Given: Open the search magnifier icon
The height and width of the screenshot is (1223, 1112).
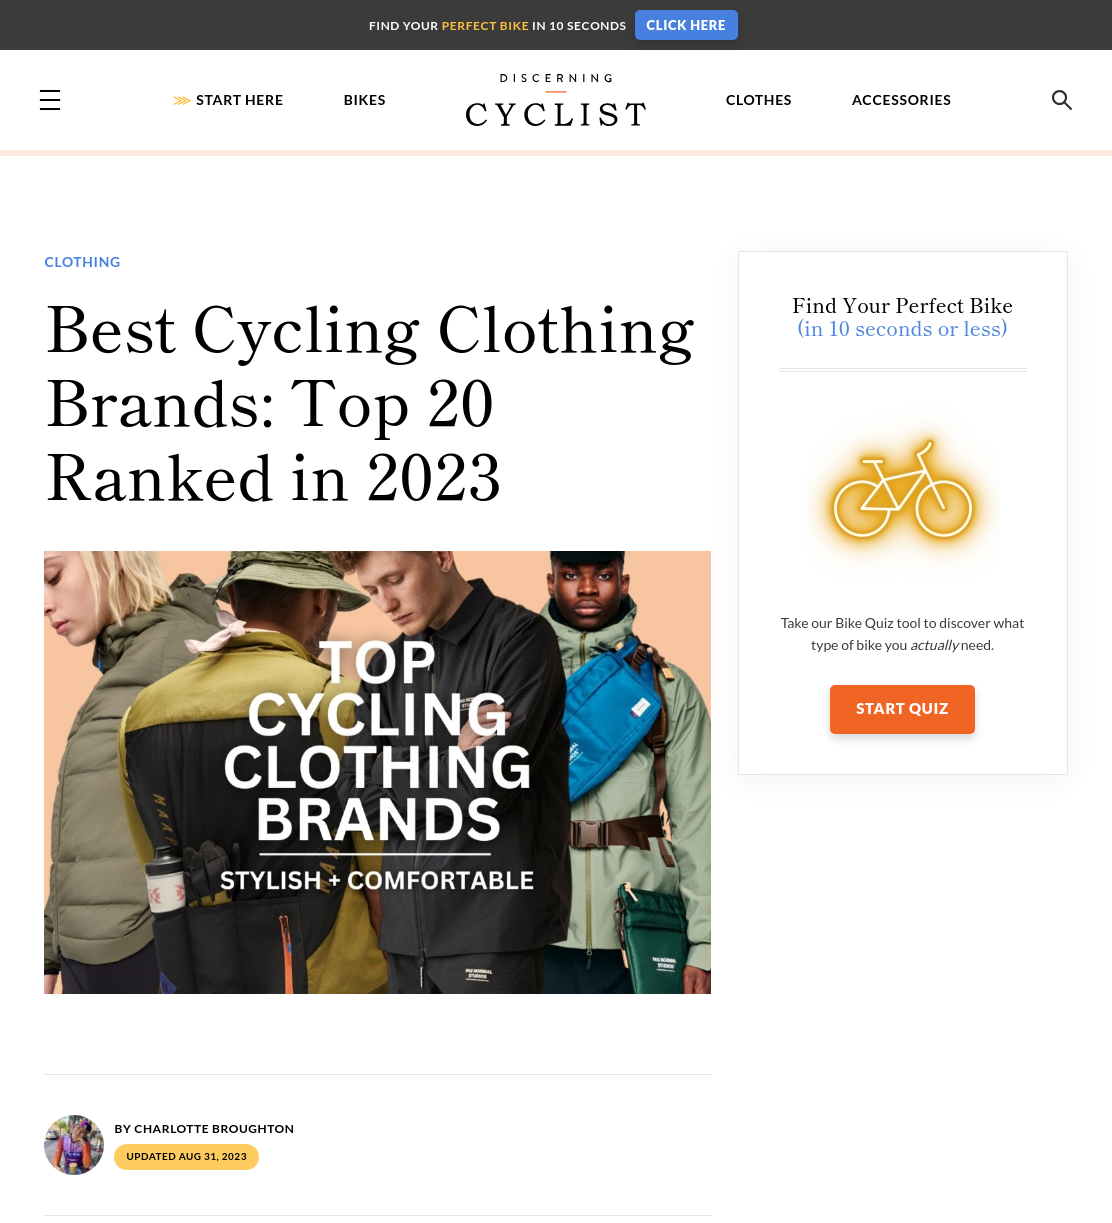Looking at the screenshot, I should (1062, 100).
